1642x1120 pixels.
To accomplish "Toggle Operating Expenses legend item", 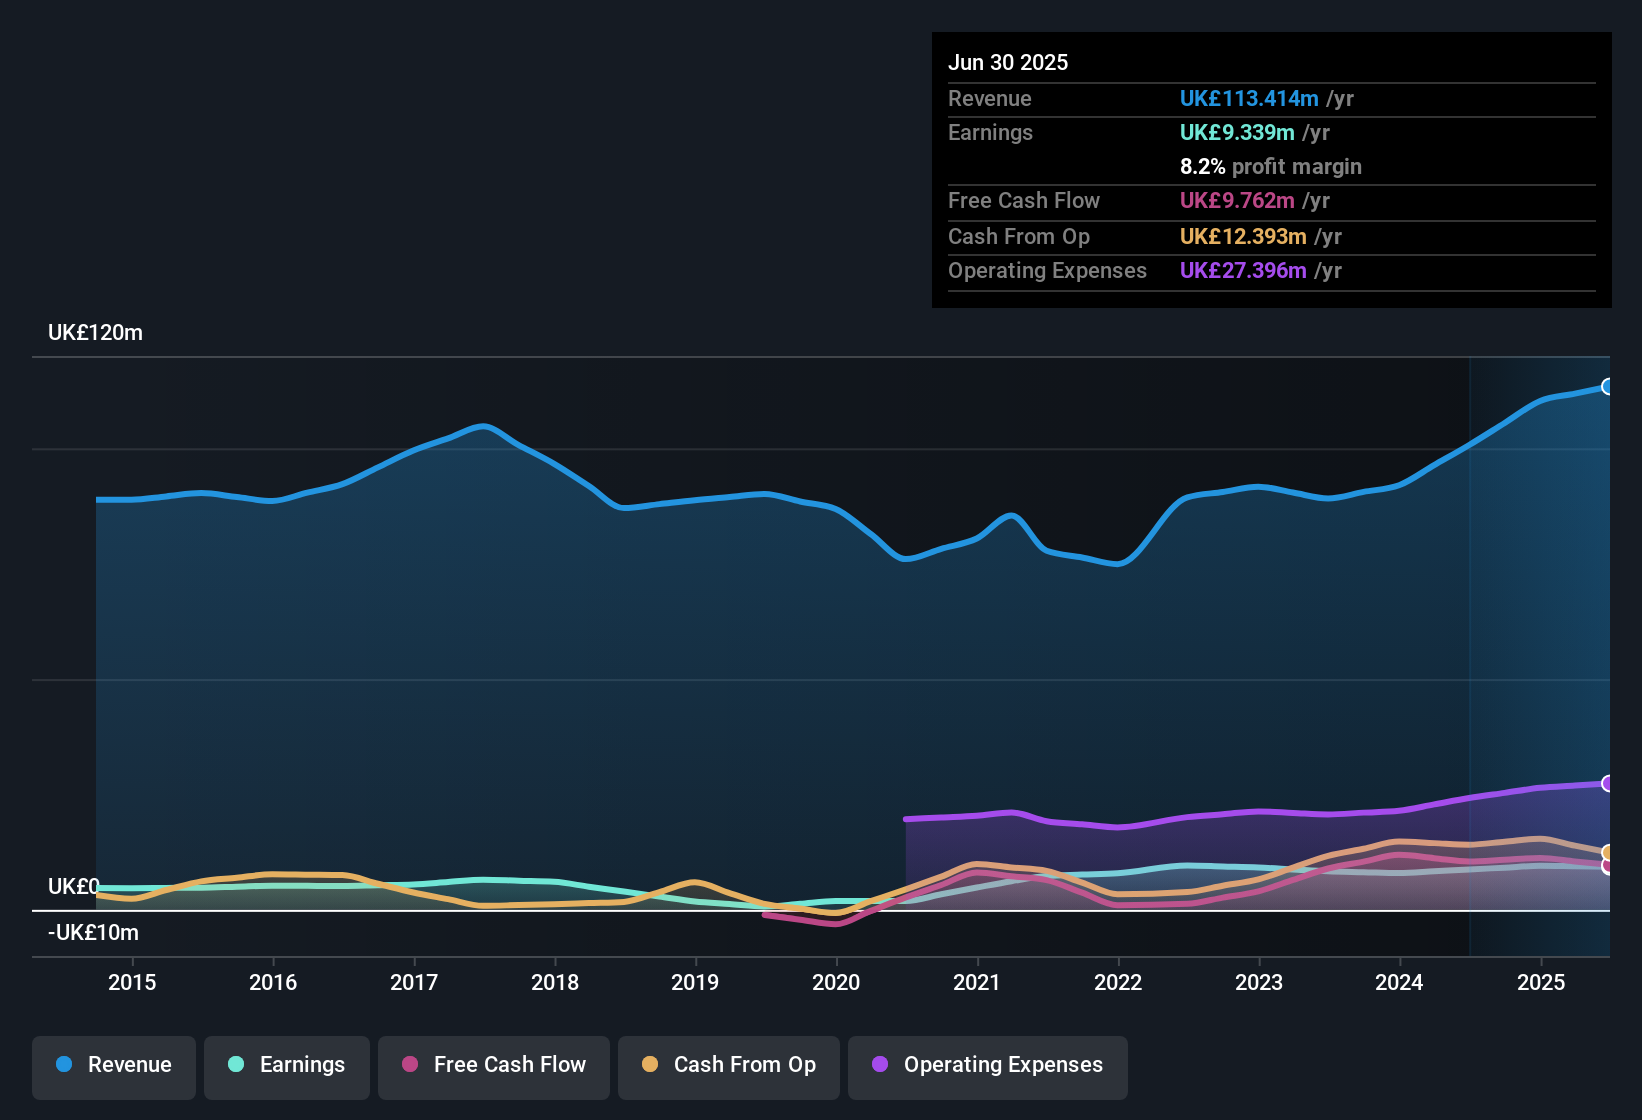I will pyautogui.click(x=988, y=1065).
